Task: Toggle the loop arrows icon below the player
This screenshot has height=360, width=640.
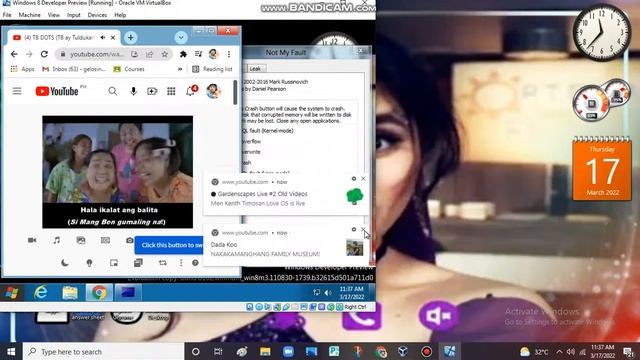Action: 162,263
